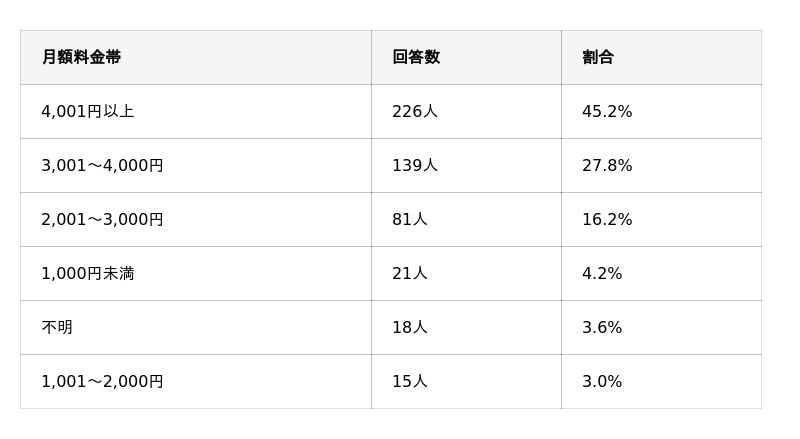800x439 pixels.
Task: Click the 21人 response count cell
Action: point(410,273)
